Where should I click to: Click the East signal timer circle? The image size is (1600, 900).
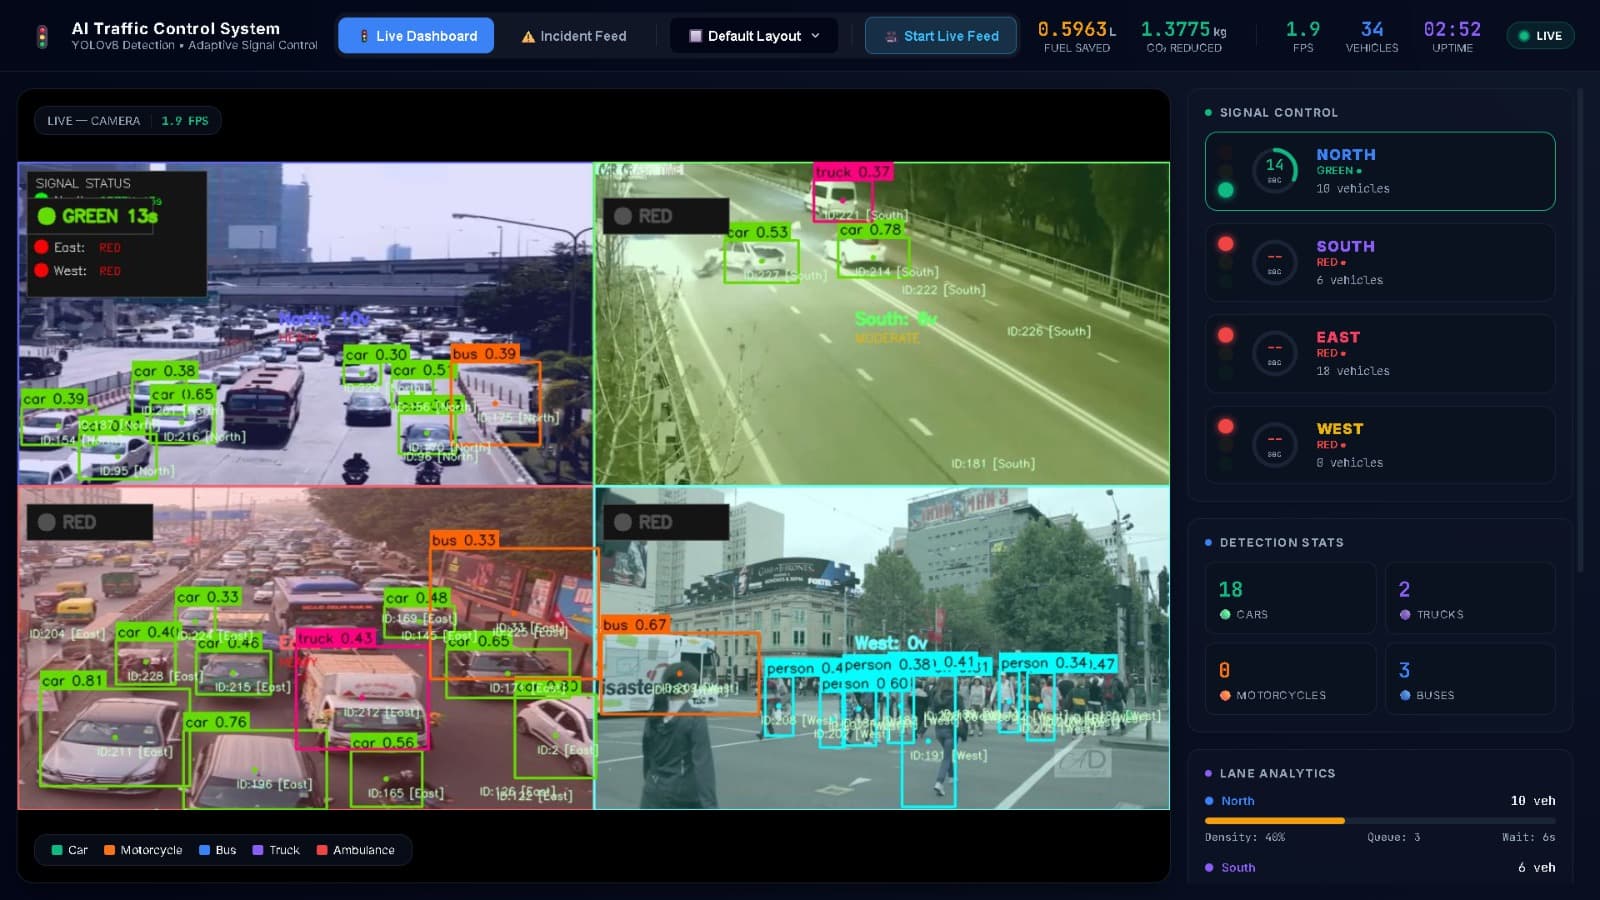[1274, 353]
